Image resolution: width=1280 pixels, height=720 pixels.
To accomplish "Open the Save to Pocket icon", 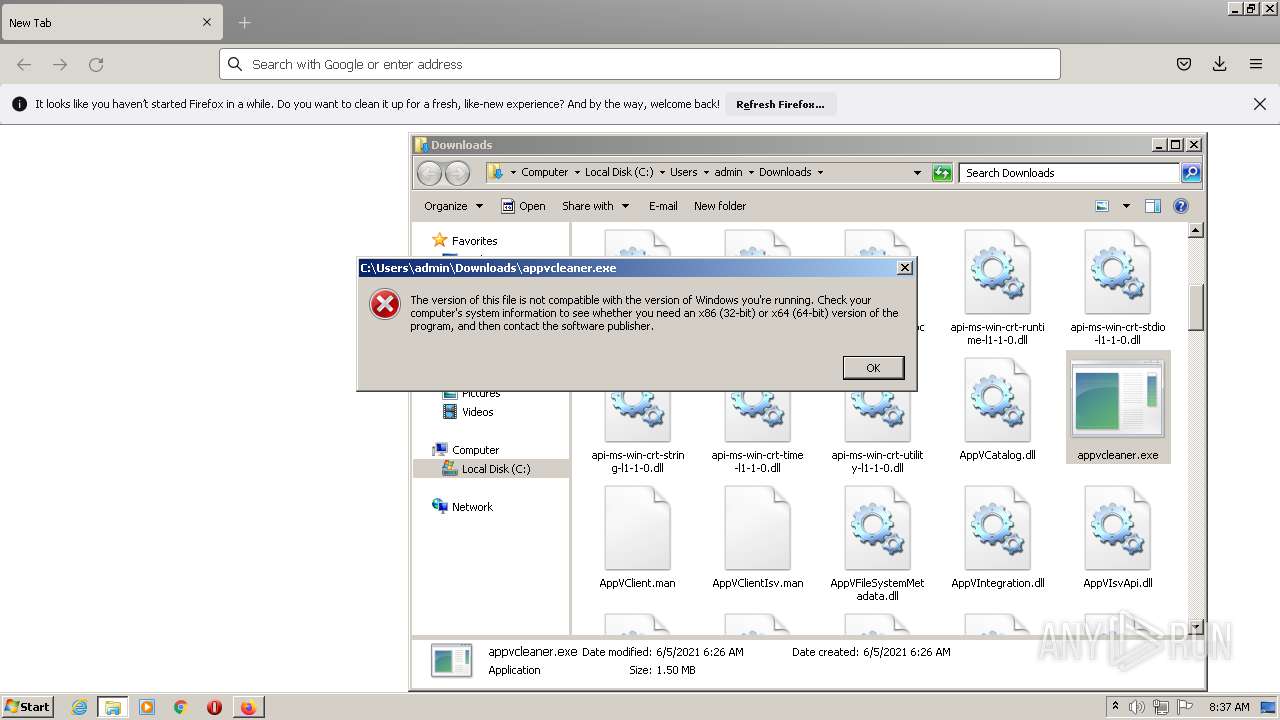I will (x=1184, y=64).
